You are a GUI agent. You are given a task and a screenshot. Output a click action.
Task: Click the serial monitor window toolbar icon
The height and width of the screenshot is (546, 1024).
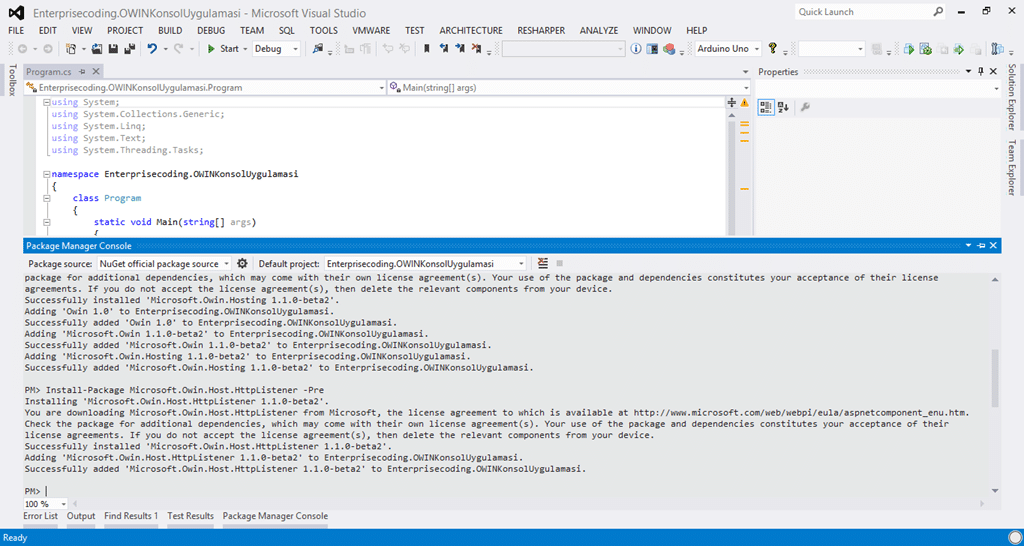tap(652, 49)
